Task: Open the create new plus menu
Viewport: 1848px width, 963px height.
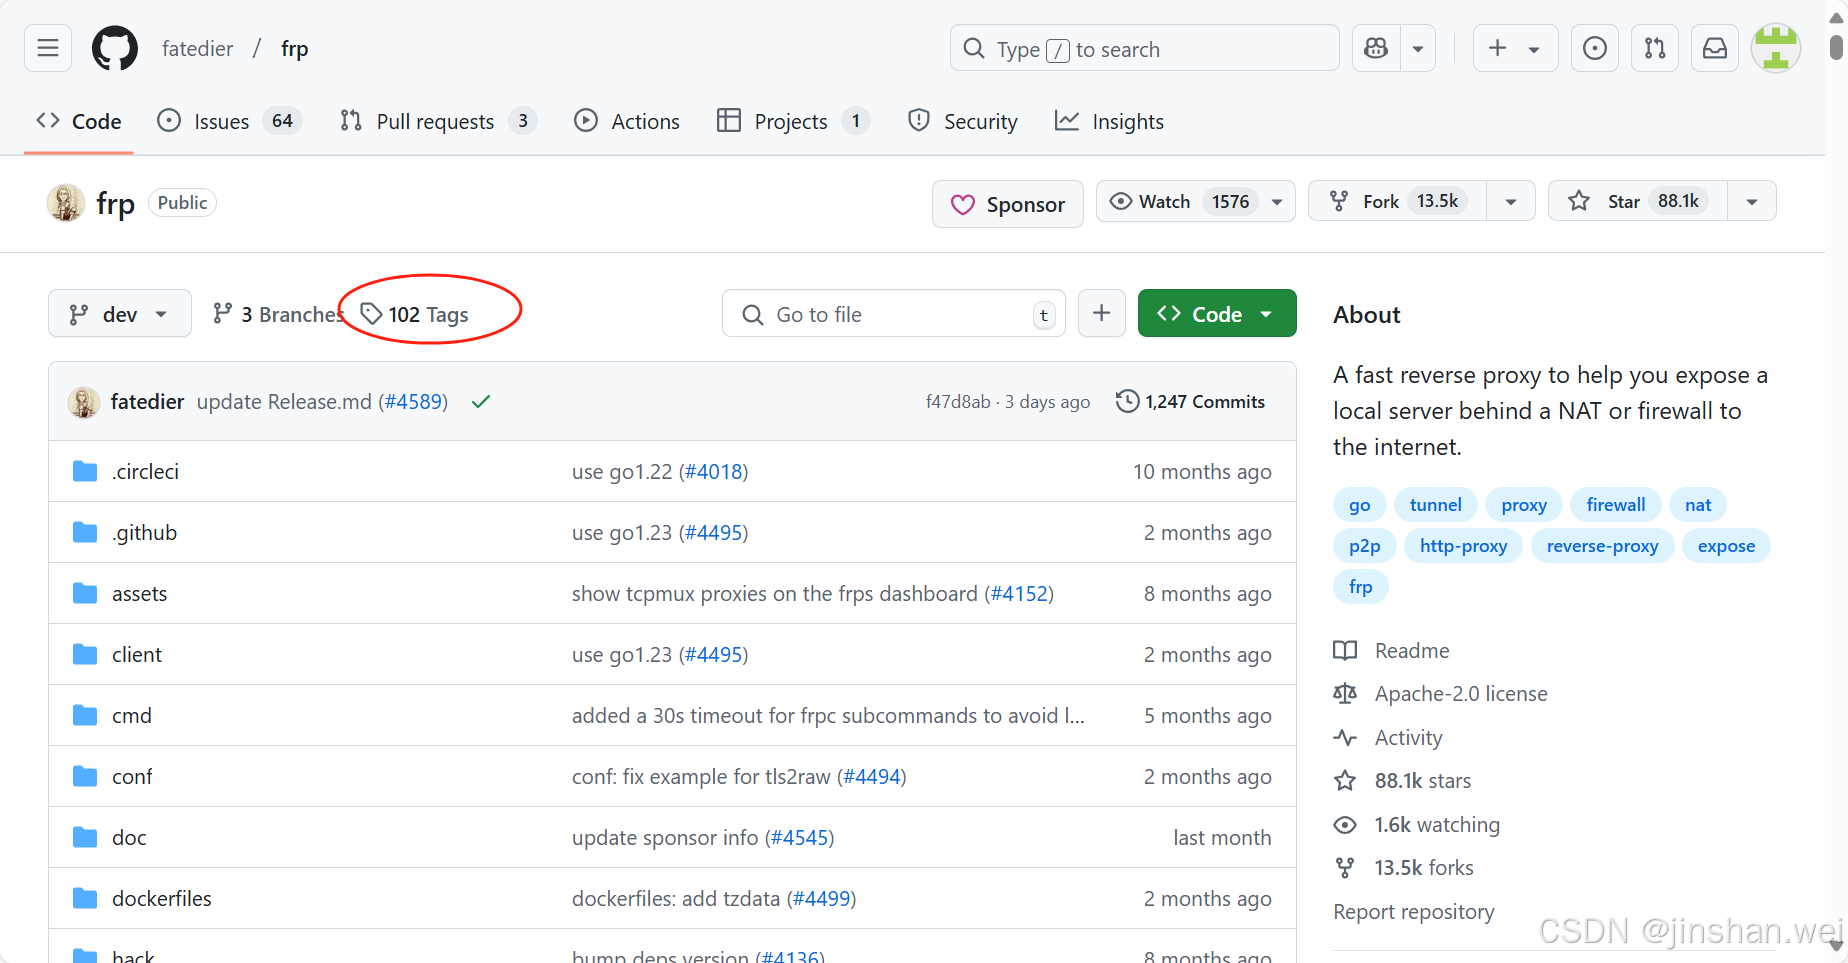Action: click(1515, 48)
